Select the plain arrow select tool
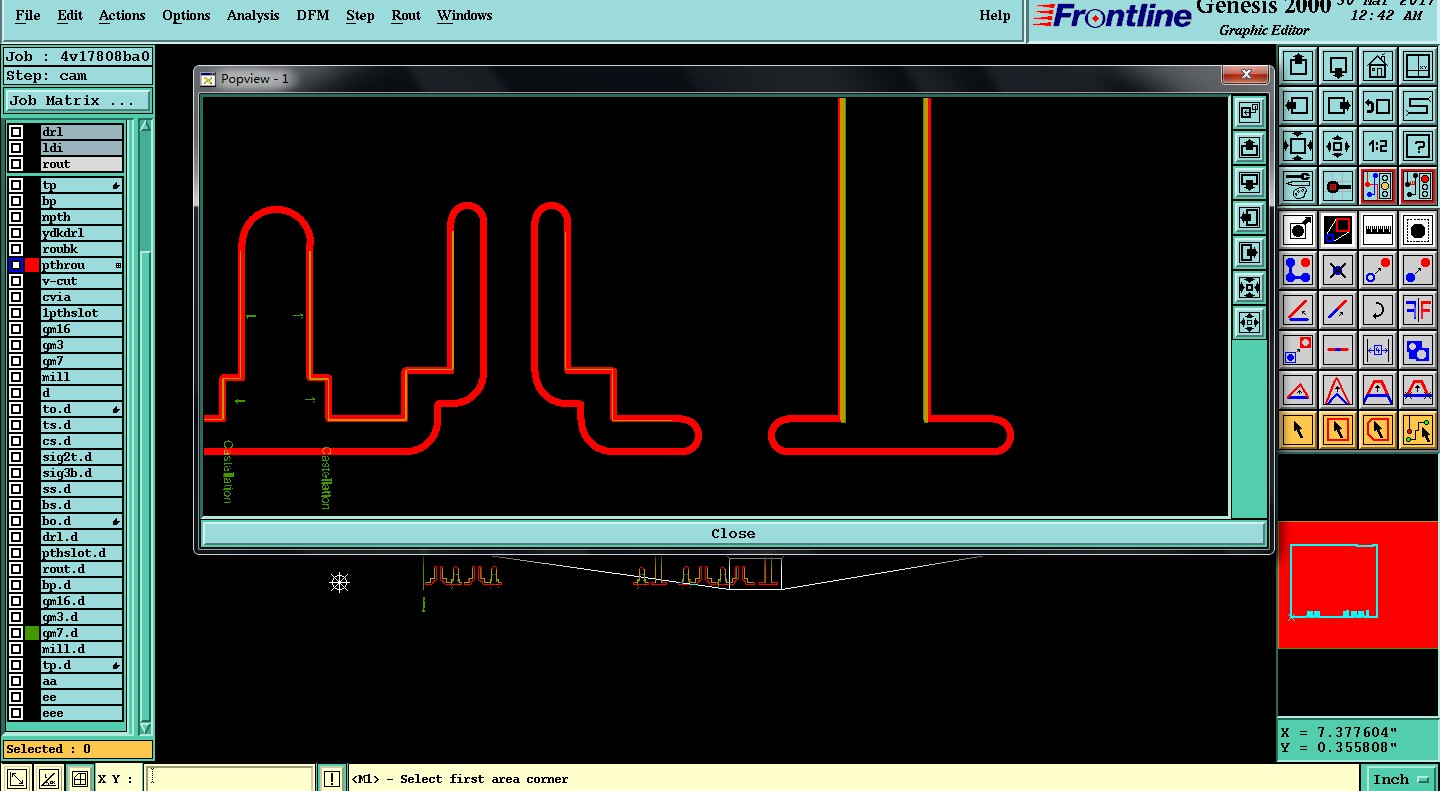Screen dimensions: 1440x791 tap(1297, 430)
